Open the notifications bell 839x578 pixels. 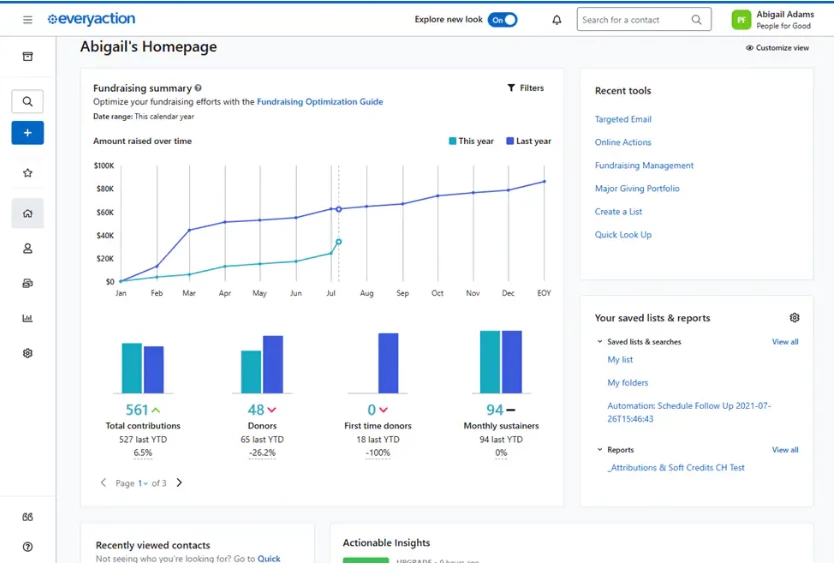pyautogui.click(x=556, y=20)
